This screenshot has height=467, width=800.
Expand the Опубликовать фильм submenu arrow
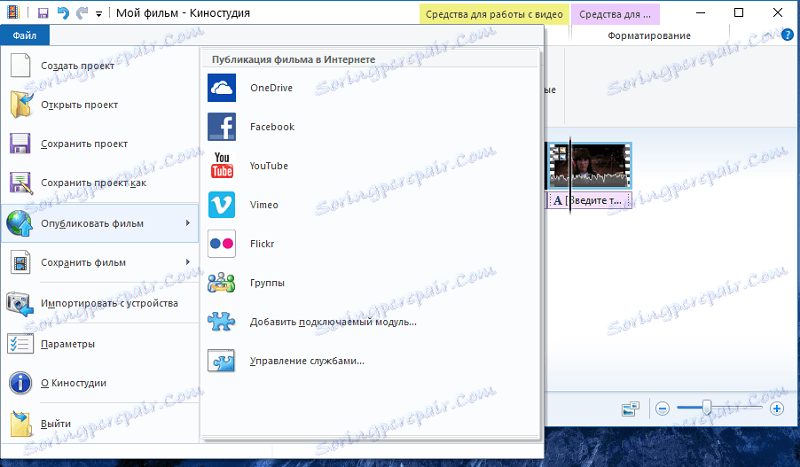[188, 223]
